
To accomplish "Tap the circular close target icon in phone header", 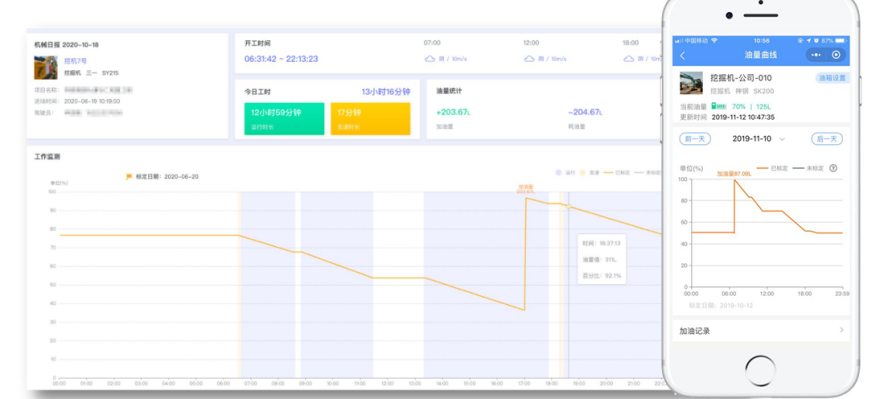I will point(836,55).
